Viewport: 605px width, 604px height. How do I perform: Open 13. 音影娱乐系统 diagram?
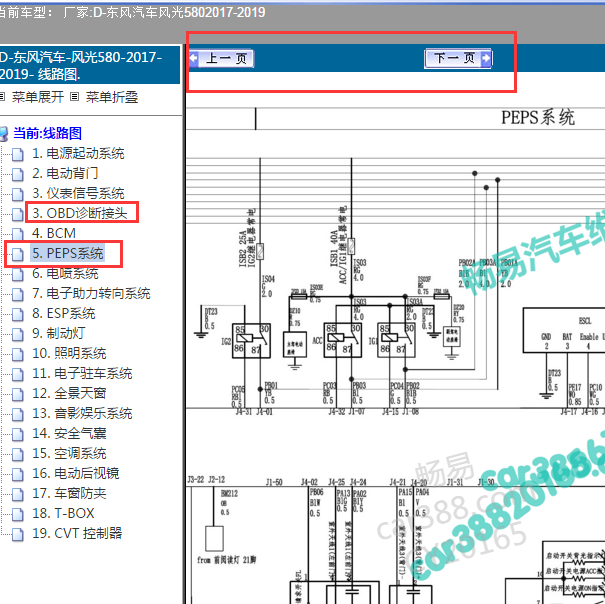coord(82,413)
